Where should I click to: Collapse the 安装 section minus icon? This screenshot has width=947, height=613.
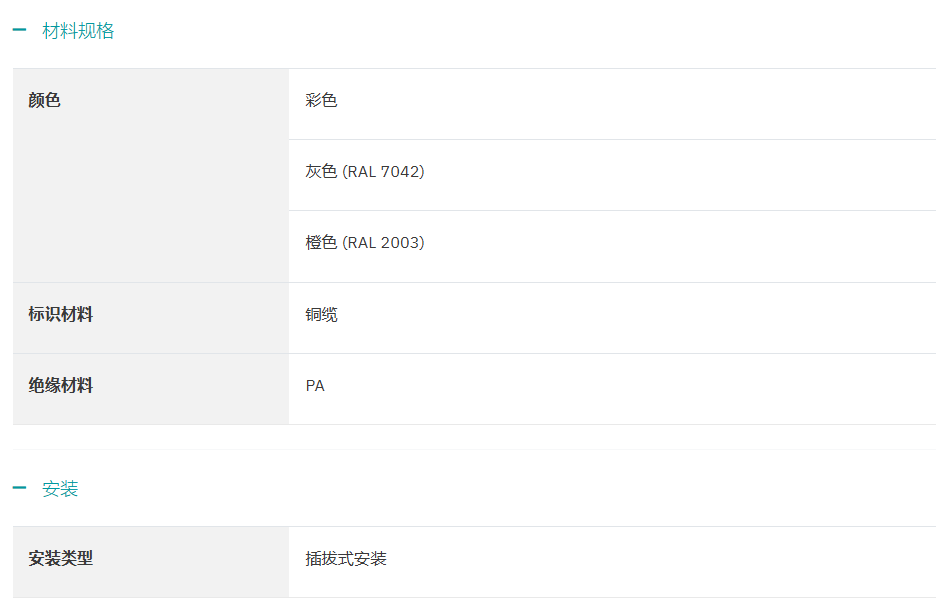coord(19,489)
